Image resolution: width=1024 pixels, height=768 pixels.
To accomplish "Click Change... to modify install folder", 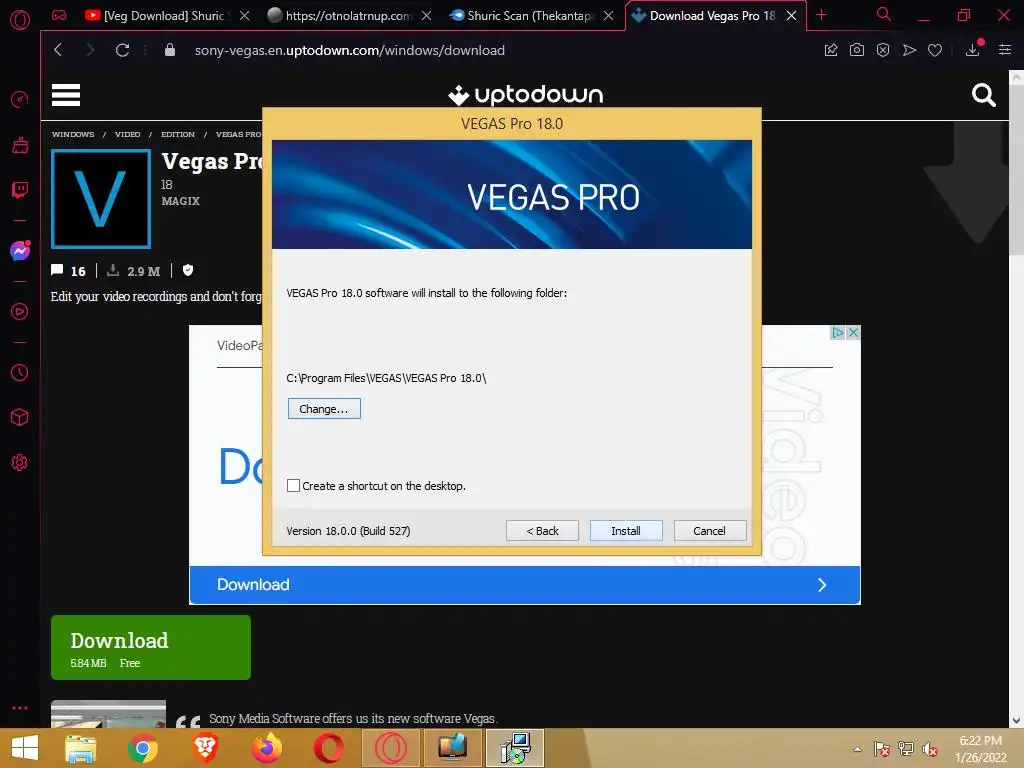I will 324,409.
